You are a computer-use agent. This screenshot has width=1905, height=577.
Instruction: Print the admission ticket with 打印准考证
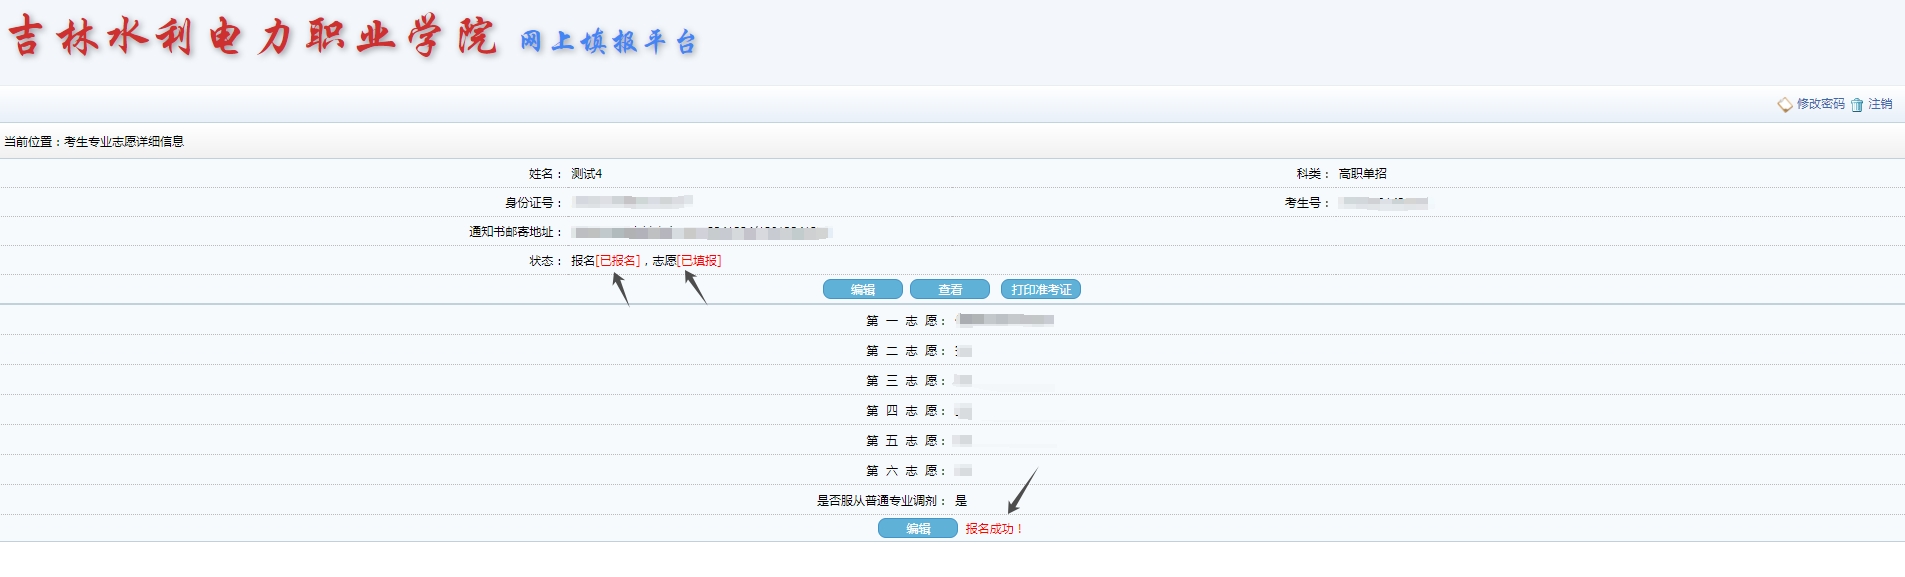1040,289
